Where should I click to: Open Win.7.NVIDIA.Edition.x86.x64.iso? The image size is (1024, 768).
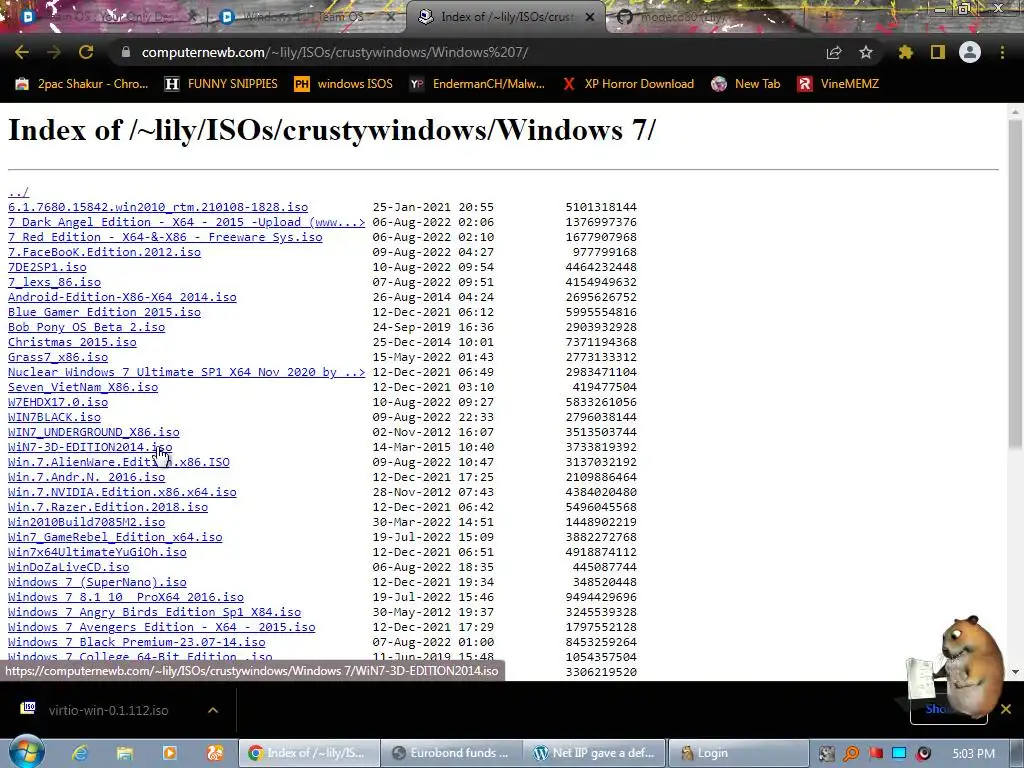click(122, 492)
